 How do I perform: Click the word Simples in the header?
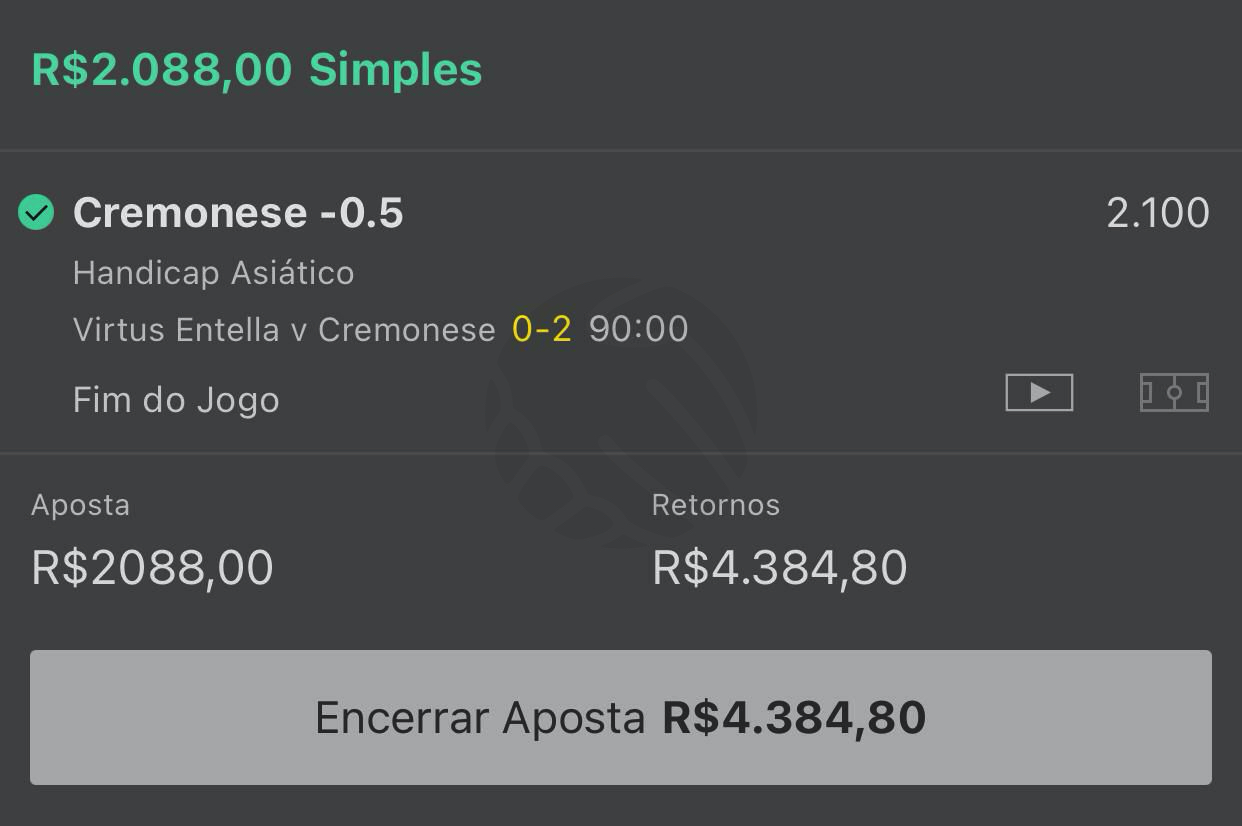pyautogui.click(x=396, y=70)
